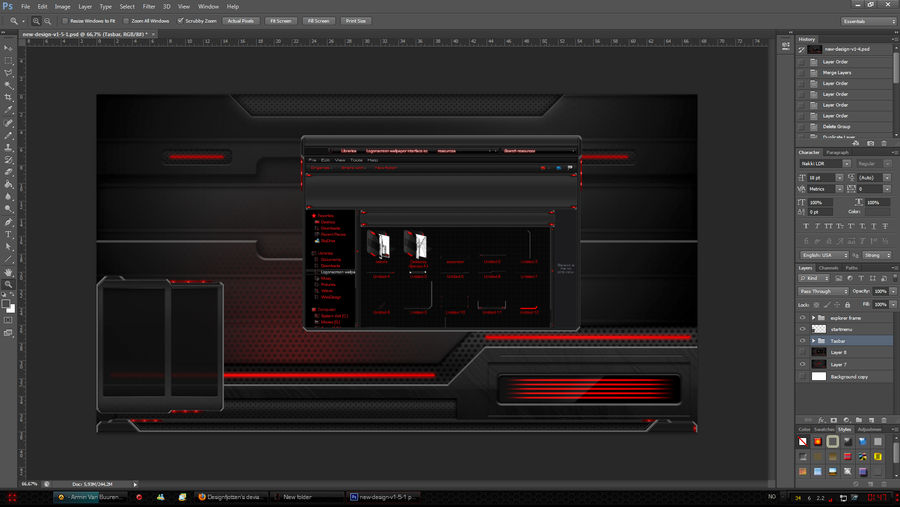Hide the Taskbar group
900x507 pixels.
point(802,341)
